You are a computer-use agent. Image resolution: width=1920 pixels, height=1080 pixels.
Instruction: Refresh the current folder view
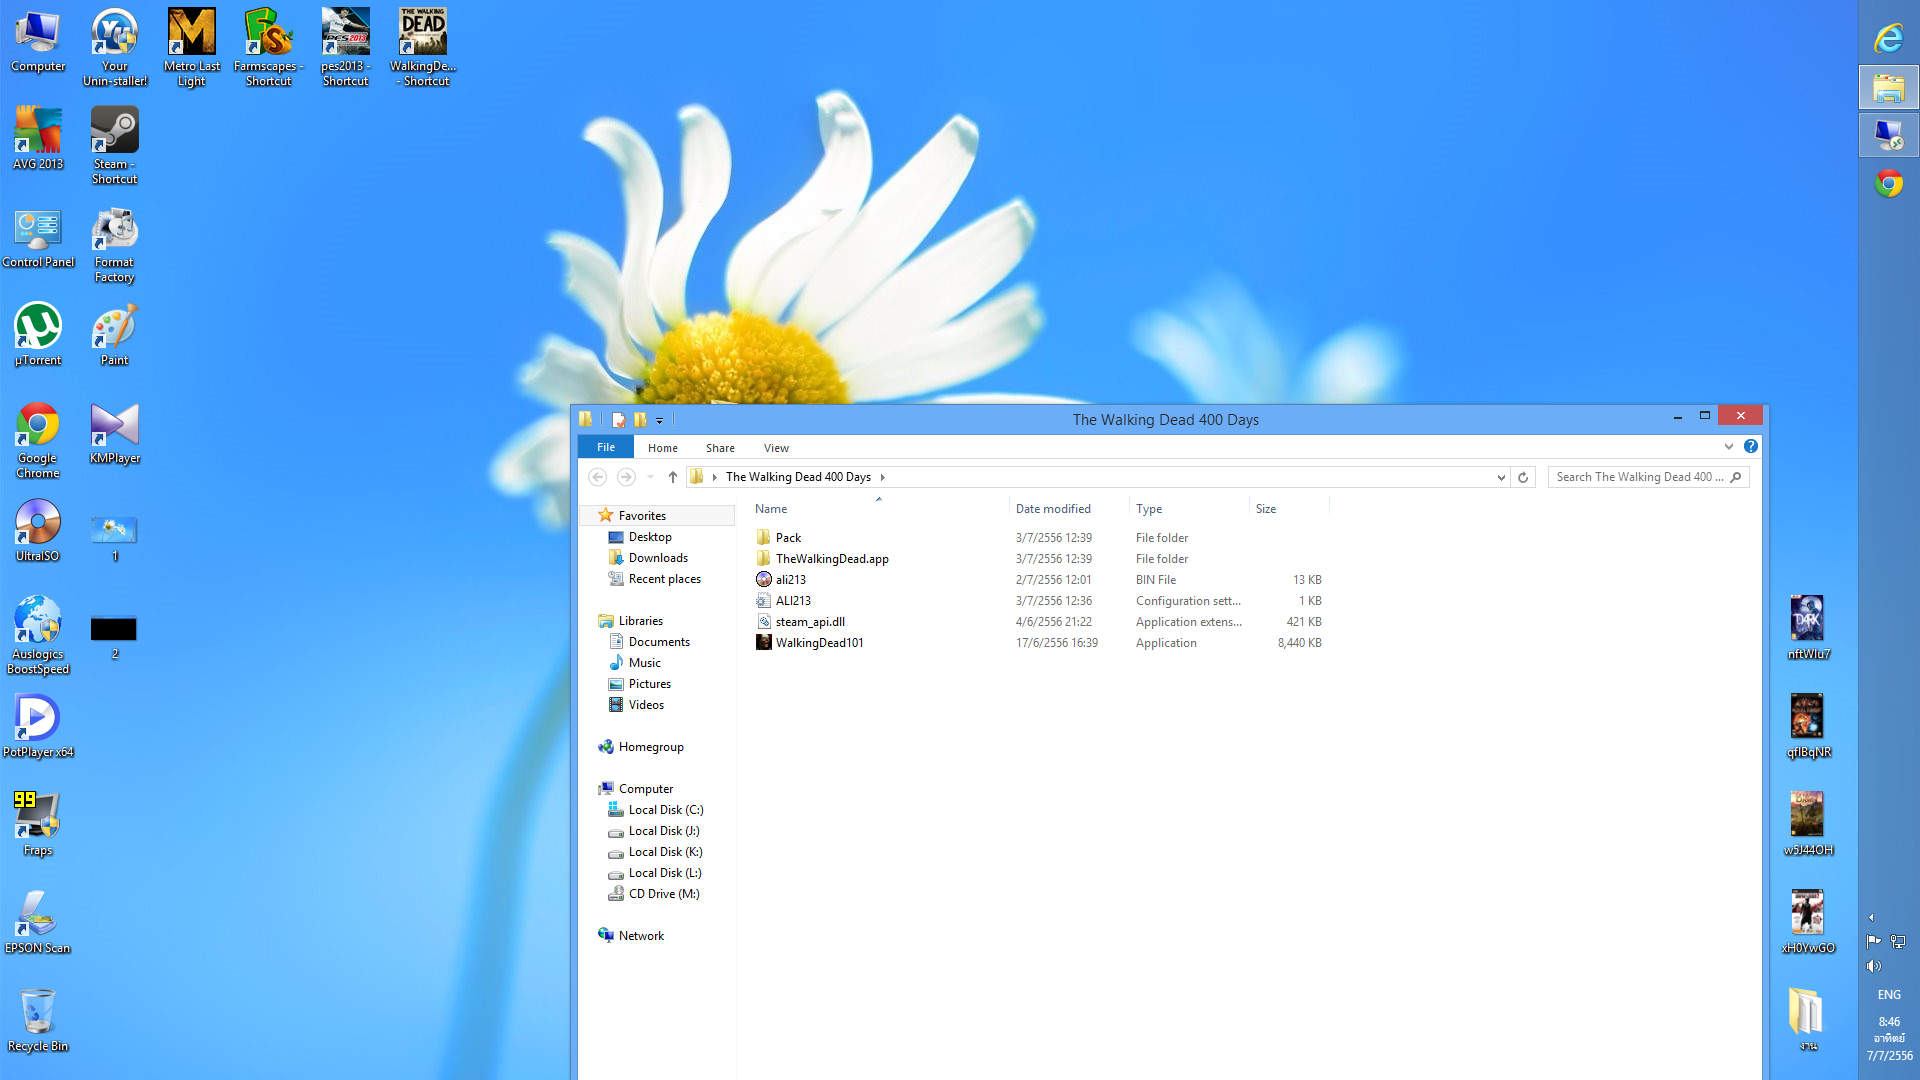1523,477
